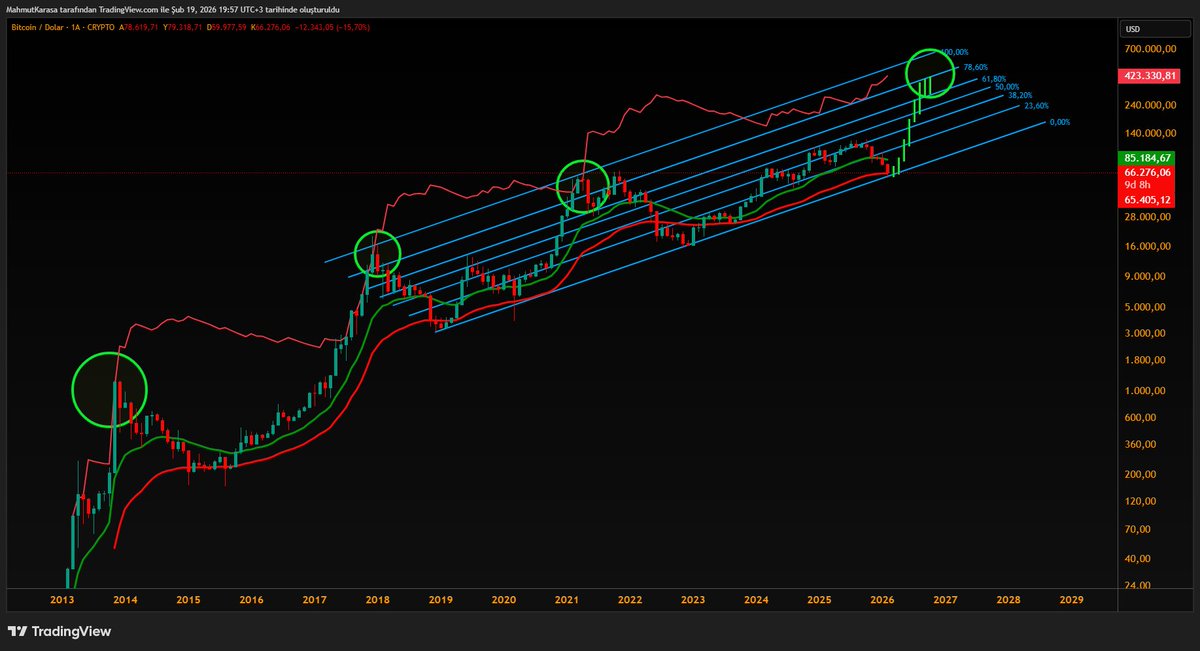The width and height of the screenshot is (1200, 651).
Task: Click the 2029 label on time axis
Action: click(x=1071, y=600)
